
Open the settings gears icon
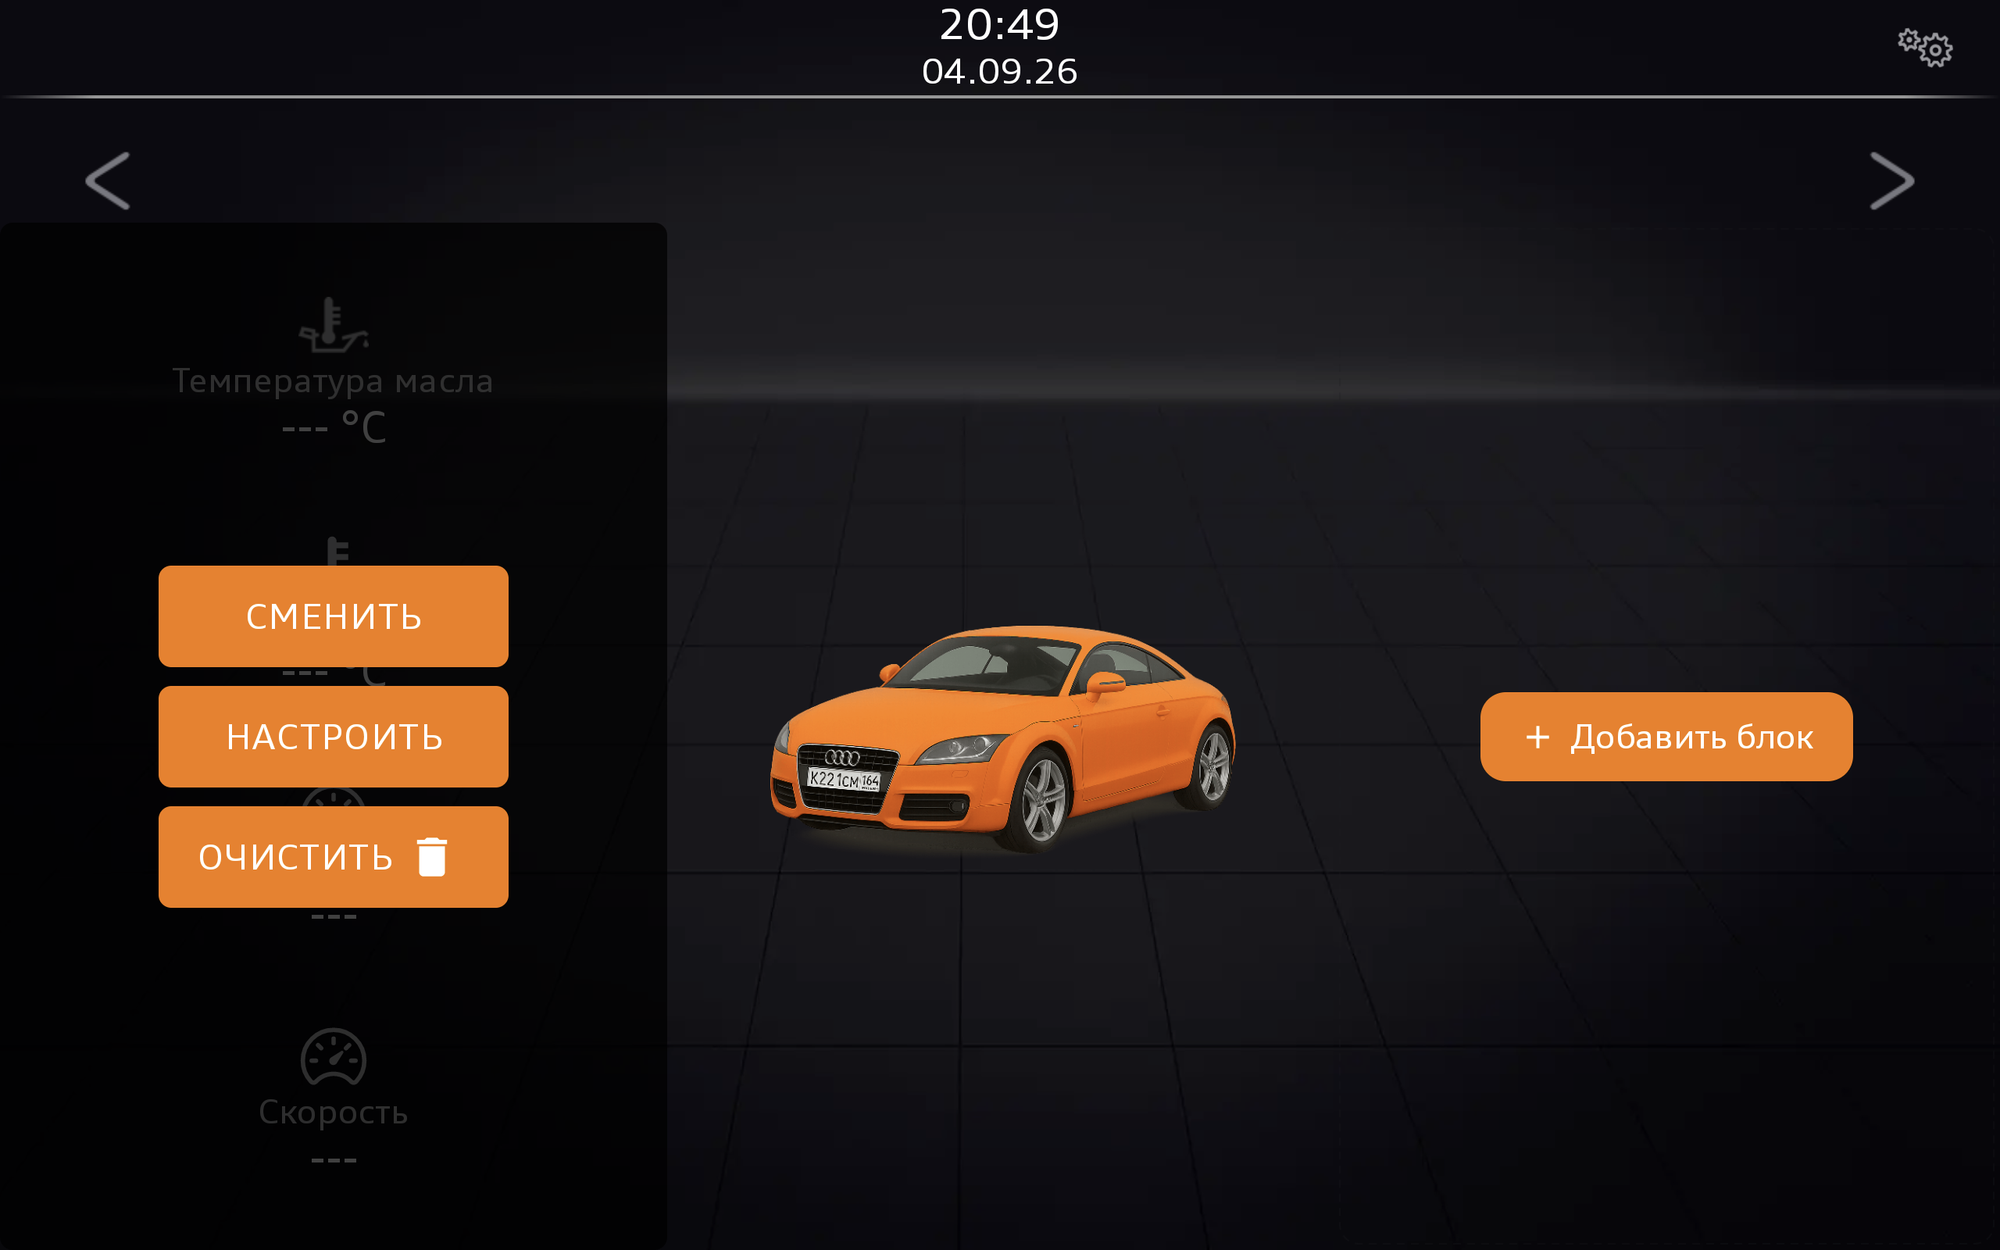(1925, 47)
